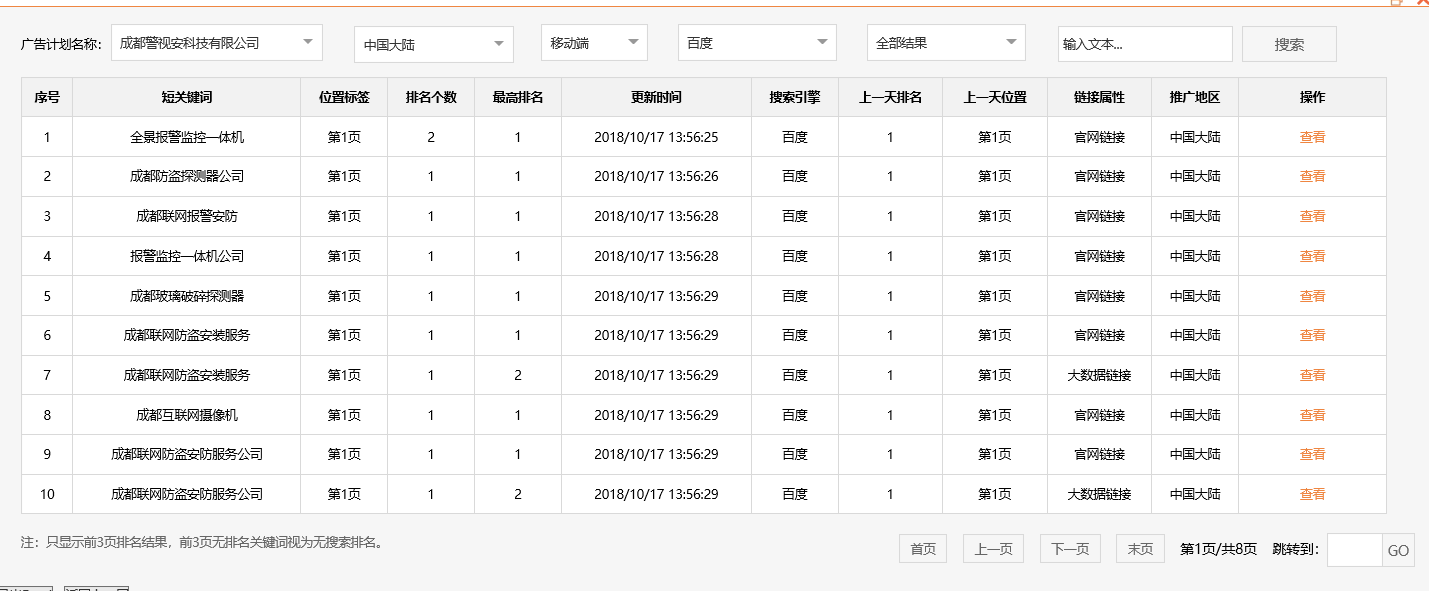Open the 全部结果 results filter dropdown
This screenshot has height=591, width=1429.
tap(945, 43)
